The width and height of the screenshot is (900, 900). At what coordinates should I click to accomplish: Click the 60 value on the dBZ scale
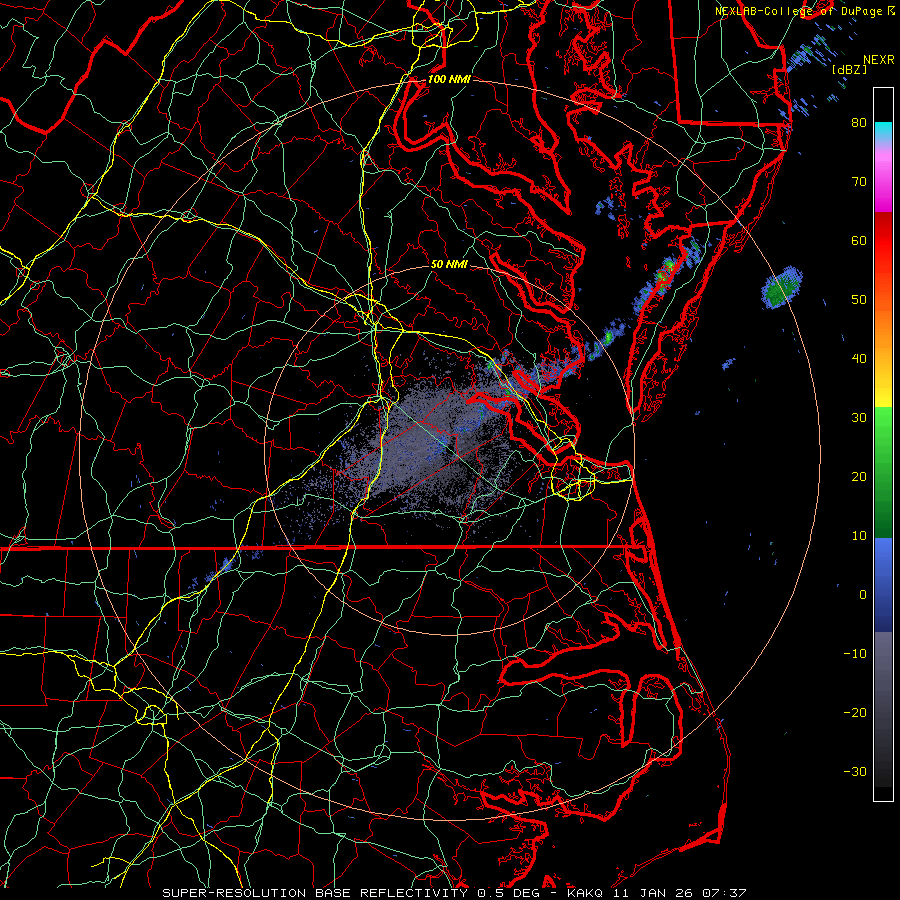[859, 241]
